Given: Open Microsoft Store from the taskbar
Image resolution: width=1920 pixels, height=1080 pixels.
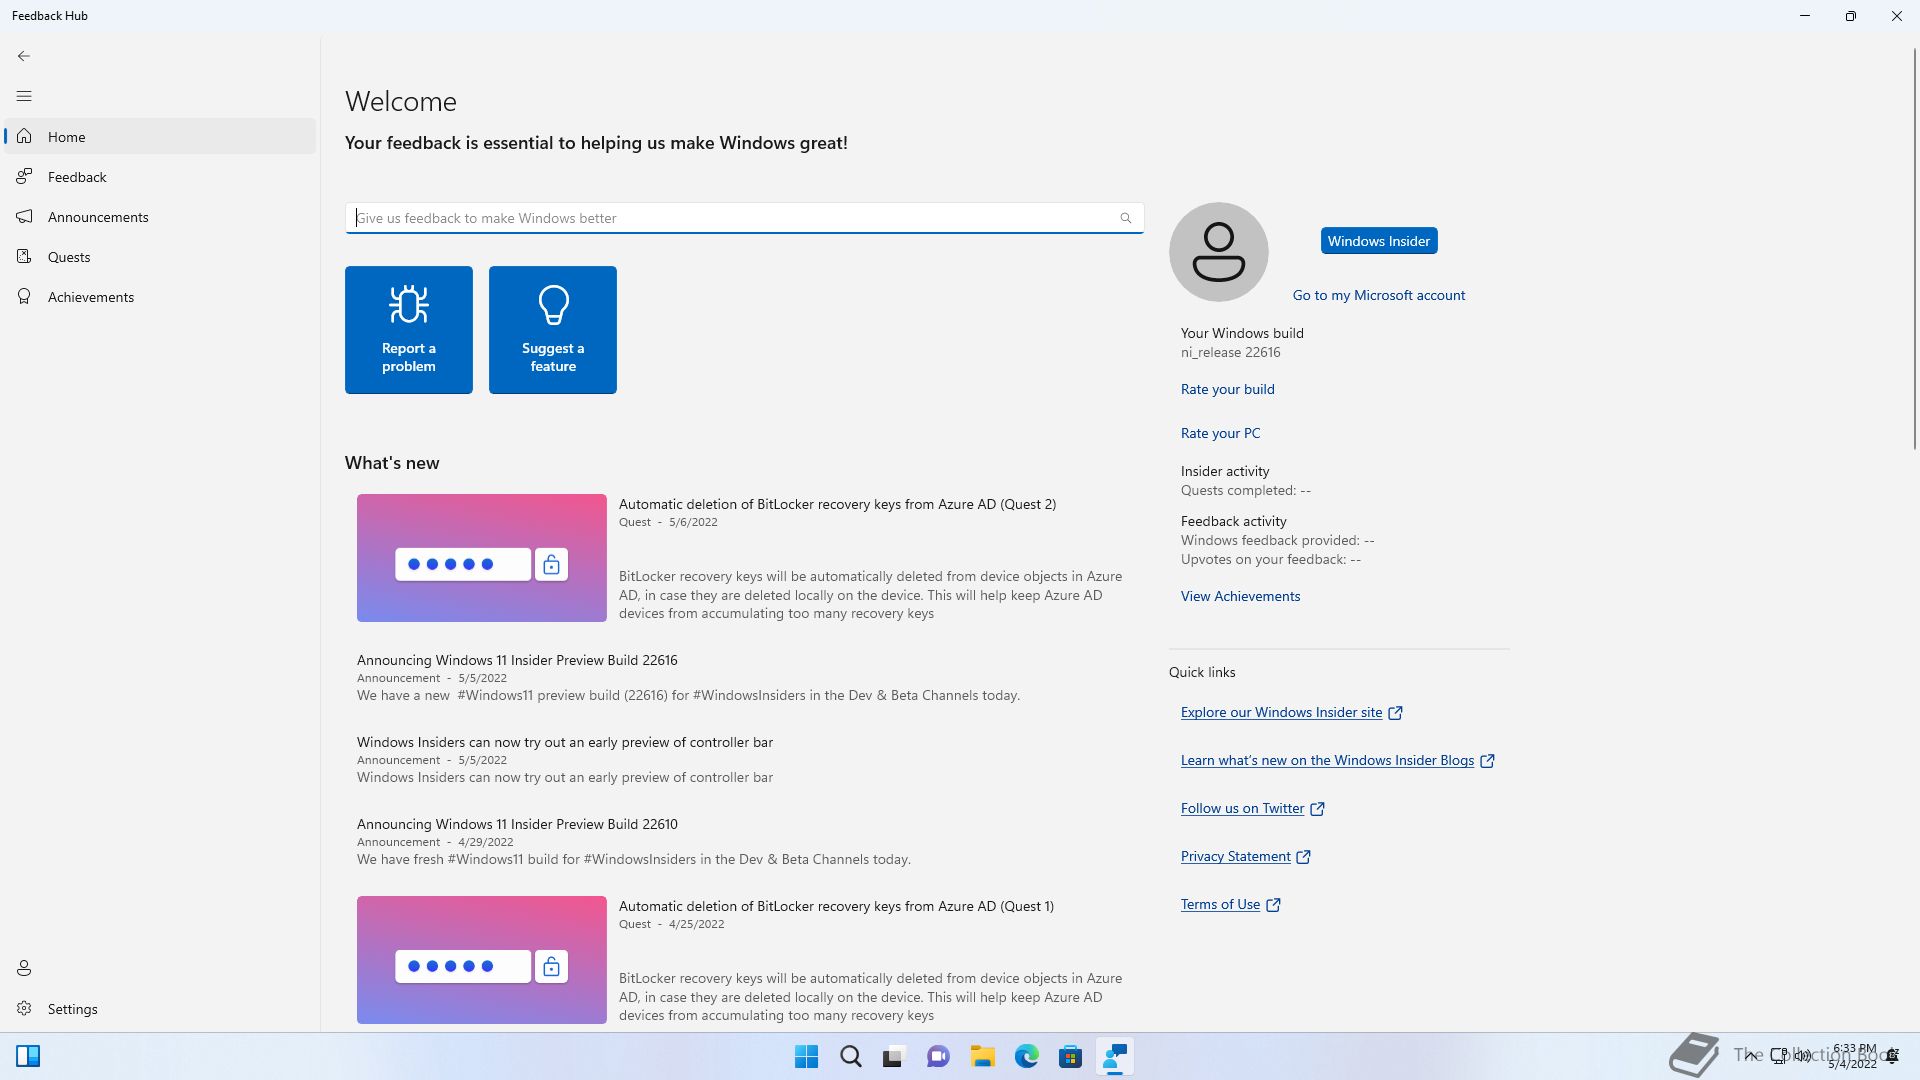Looking at the screenshot, I should point(1071,1057).
